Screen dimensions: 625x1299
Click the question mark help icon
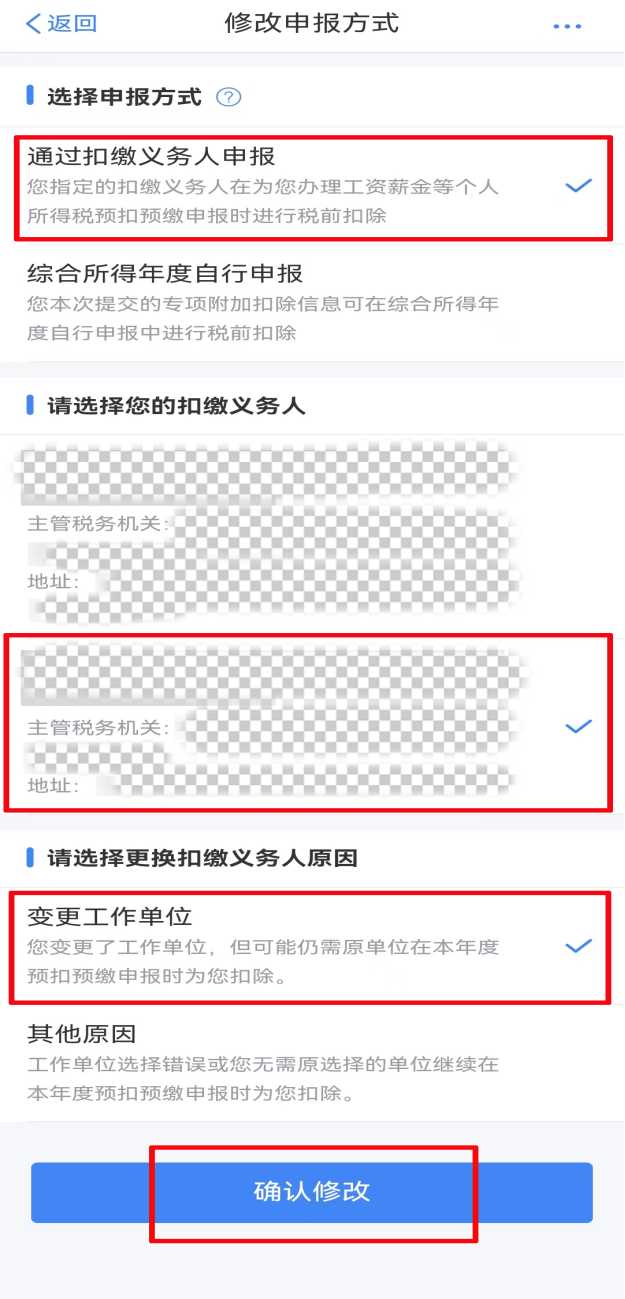229,97
